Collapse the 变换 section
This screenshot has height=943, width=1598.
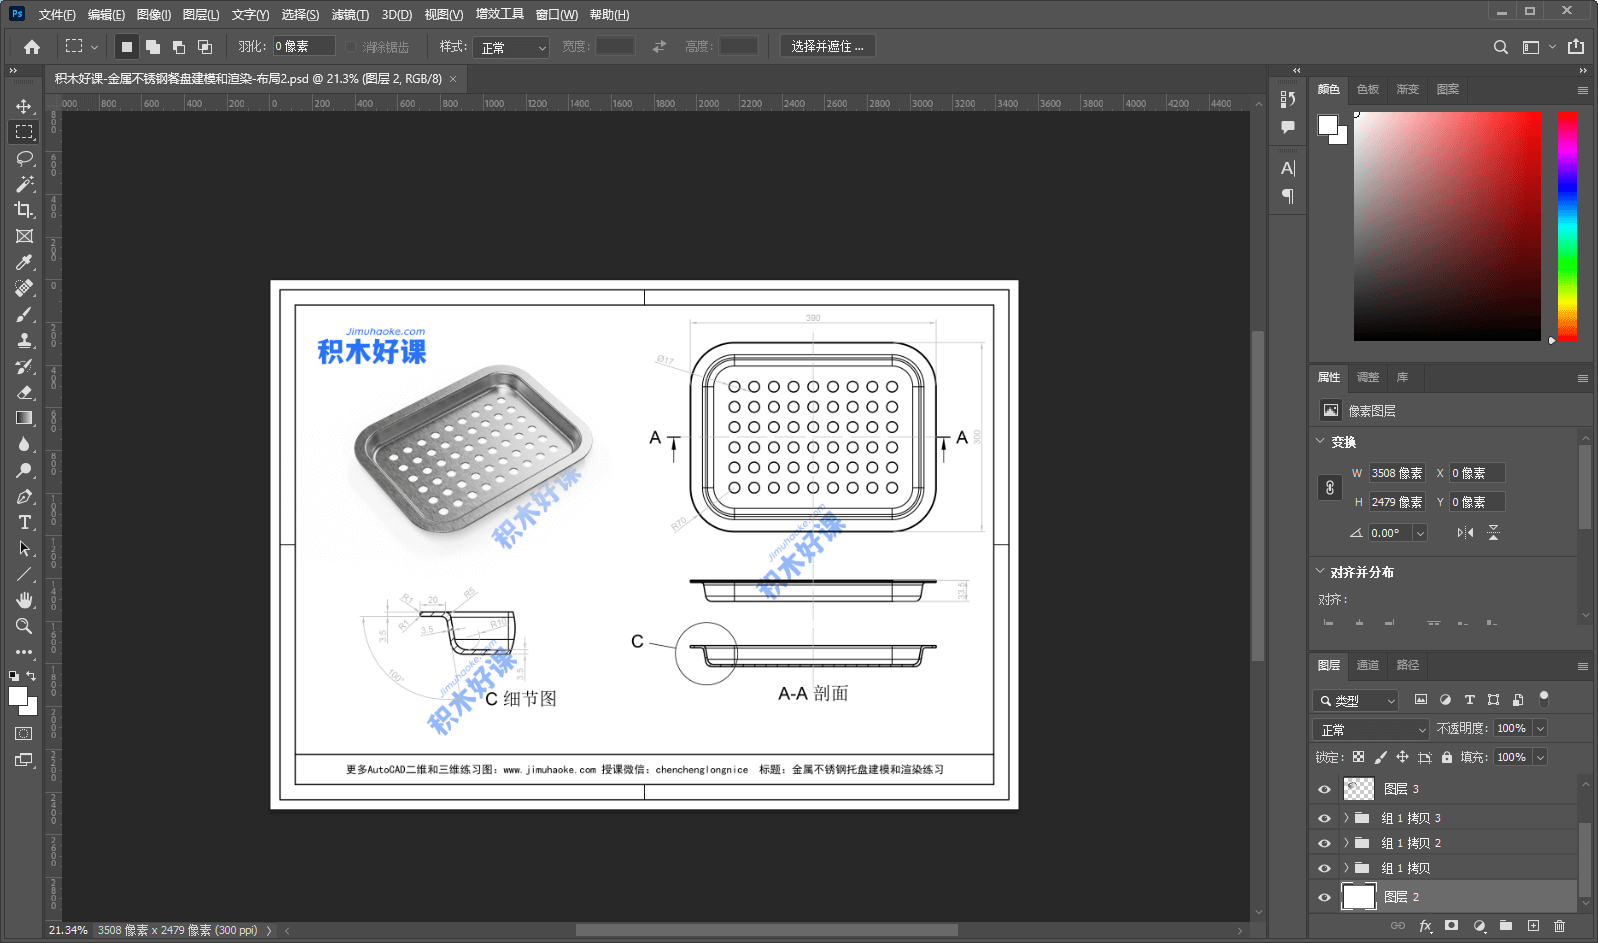click(1320, 441)
